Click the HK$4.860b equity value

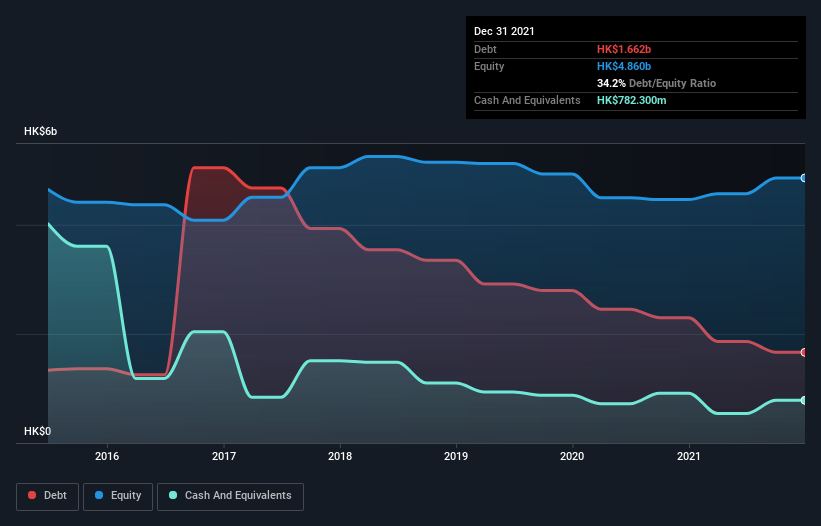point(624,66)
